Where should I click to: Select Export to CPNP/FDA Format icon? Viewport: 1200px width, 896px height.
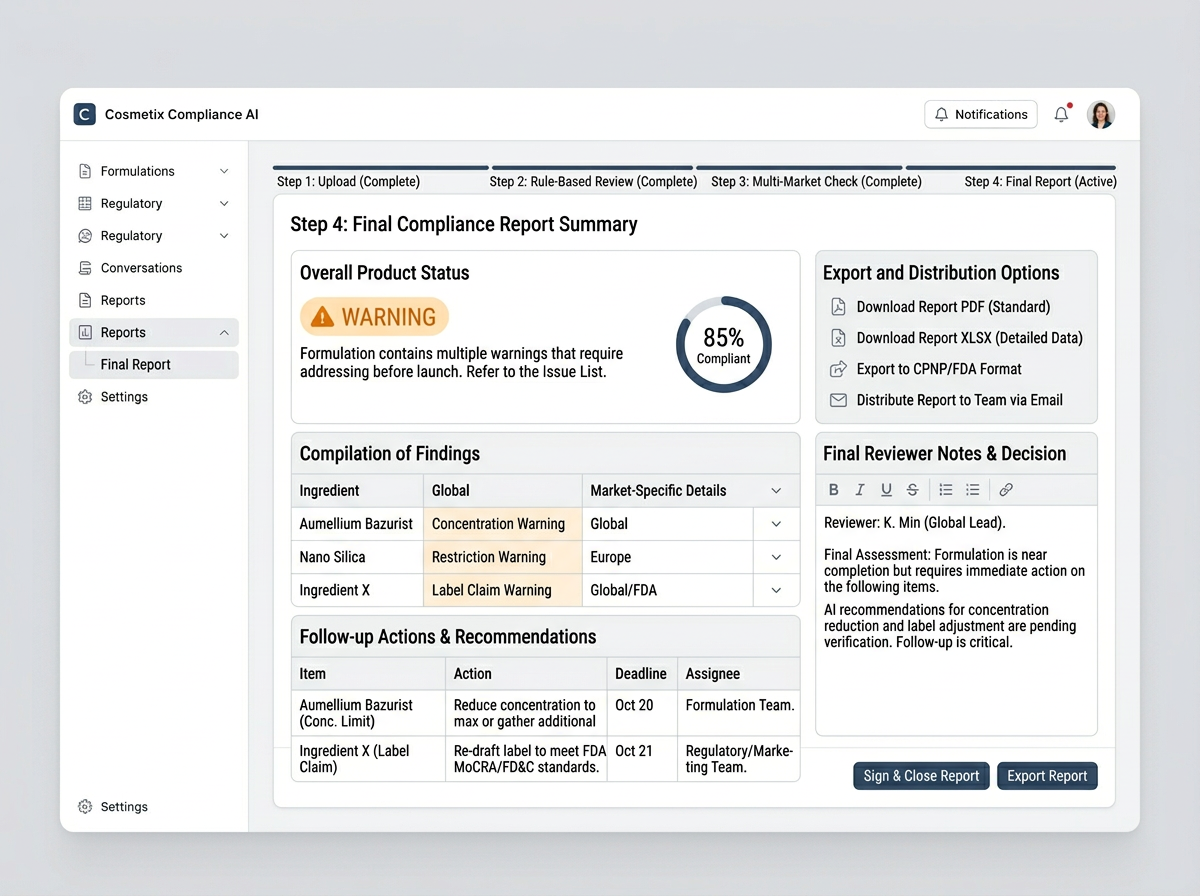point(838,369)
